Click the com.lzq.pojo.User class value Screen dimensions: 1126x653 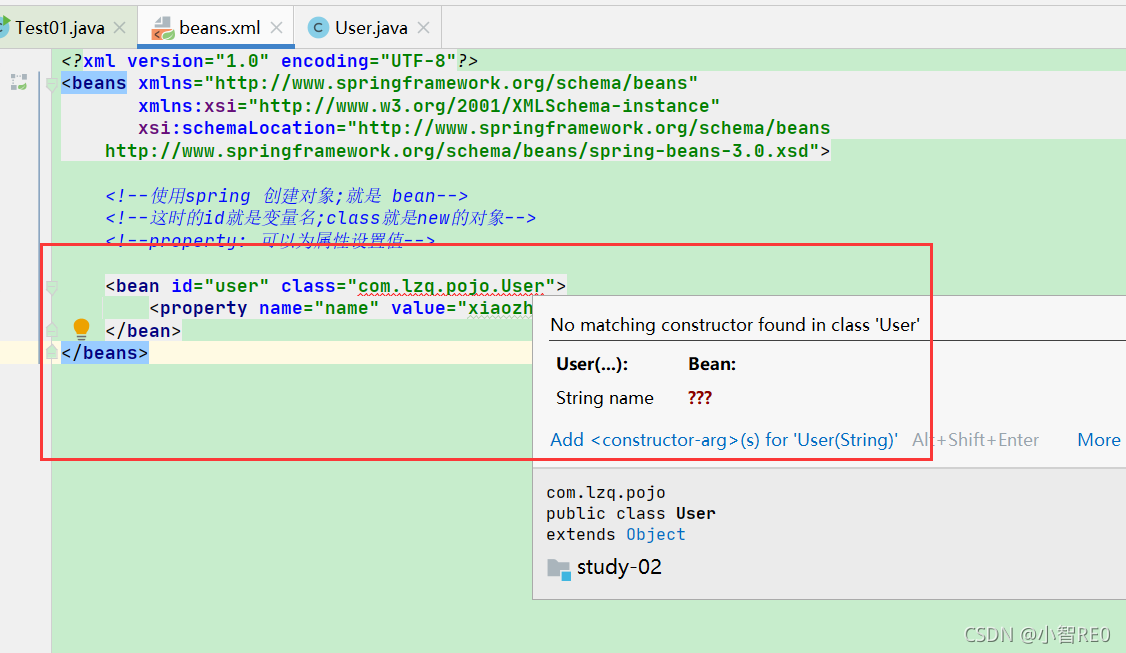(451, 286)
